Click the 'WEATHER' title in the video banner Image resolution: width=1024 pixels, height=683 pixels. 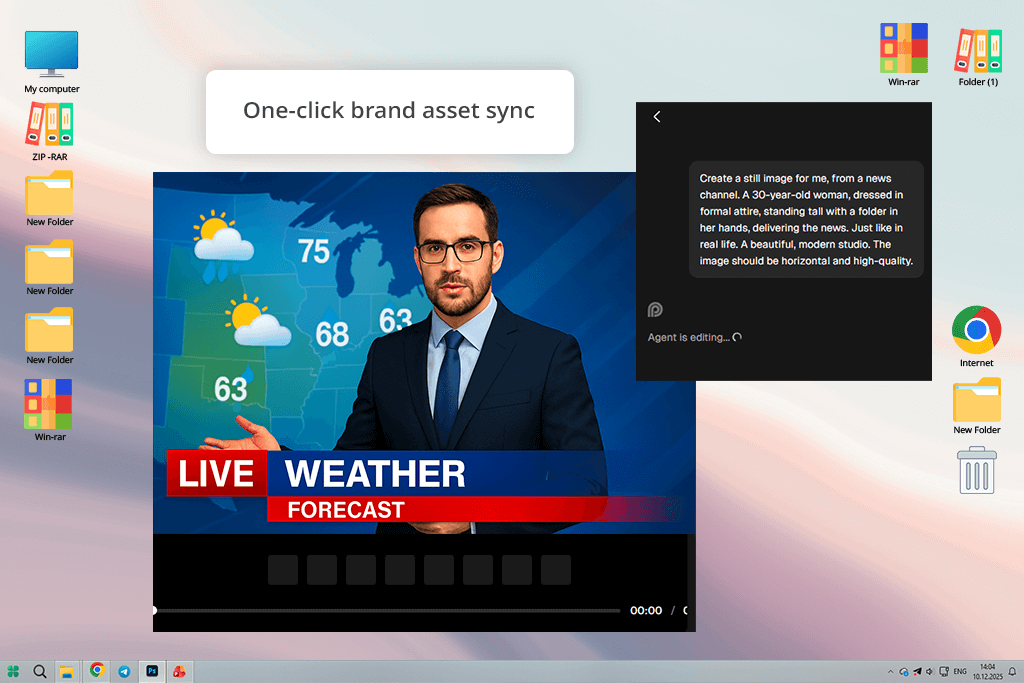375,474
